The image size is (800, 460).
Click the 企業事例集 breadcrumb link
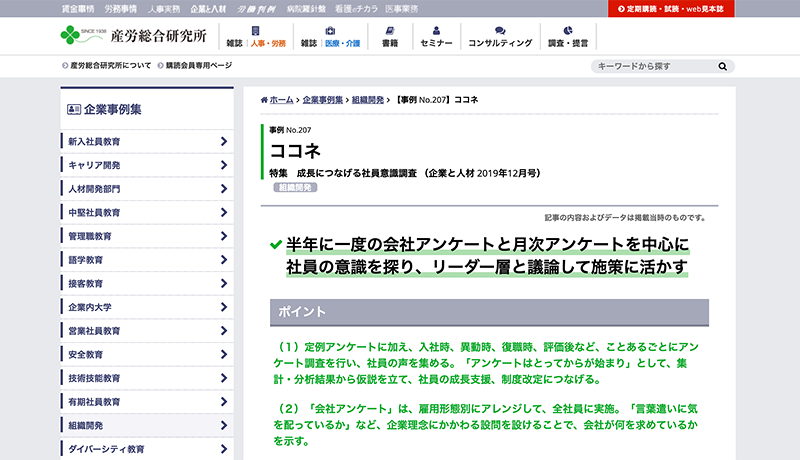click(x=323, y=100)
